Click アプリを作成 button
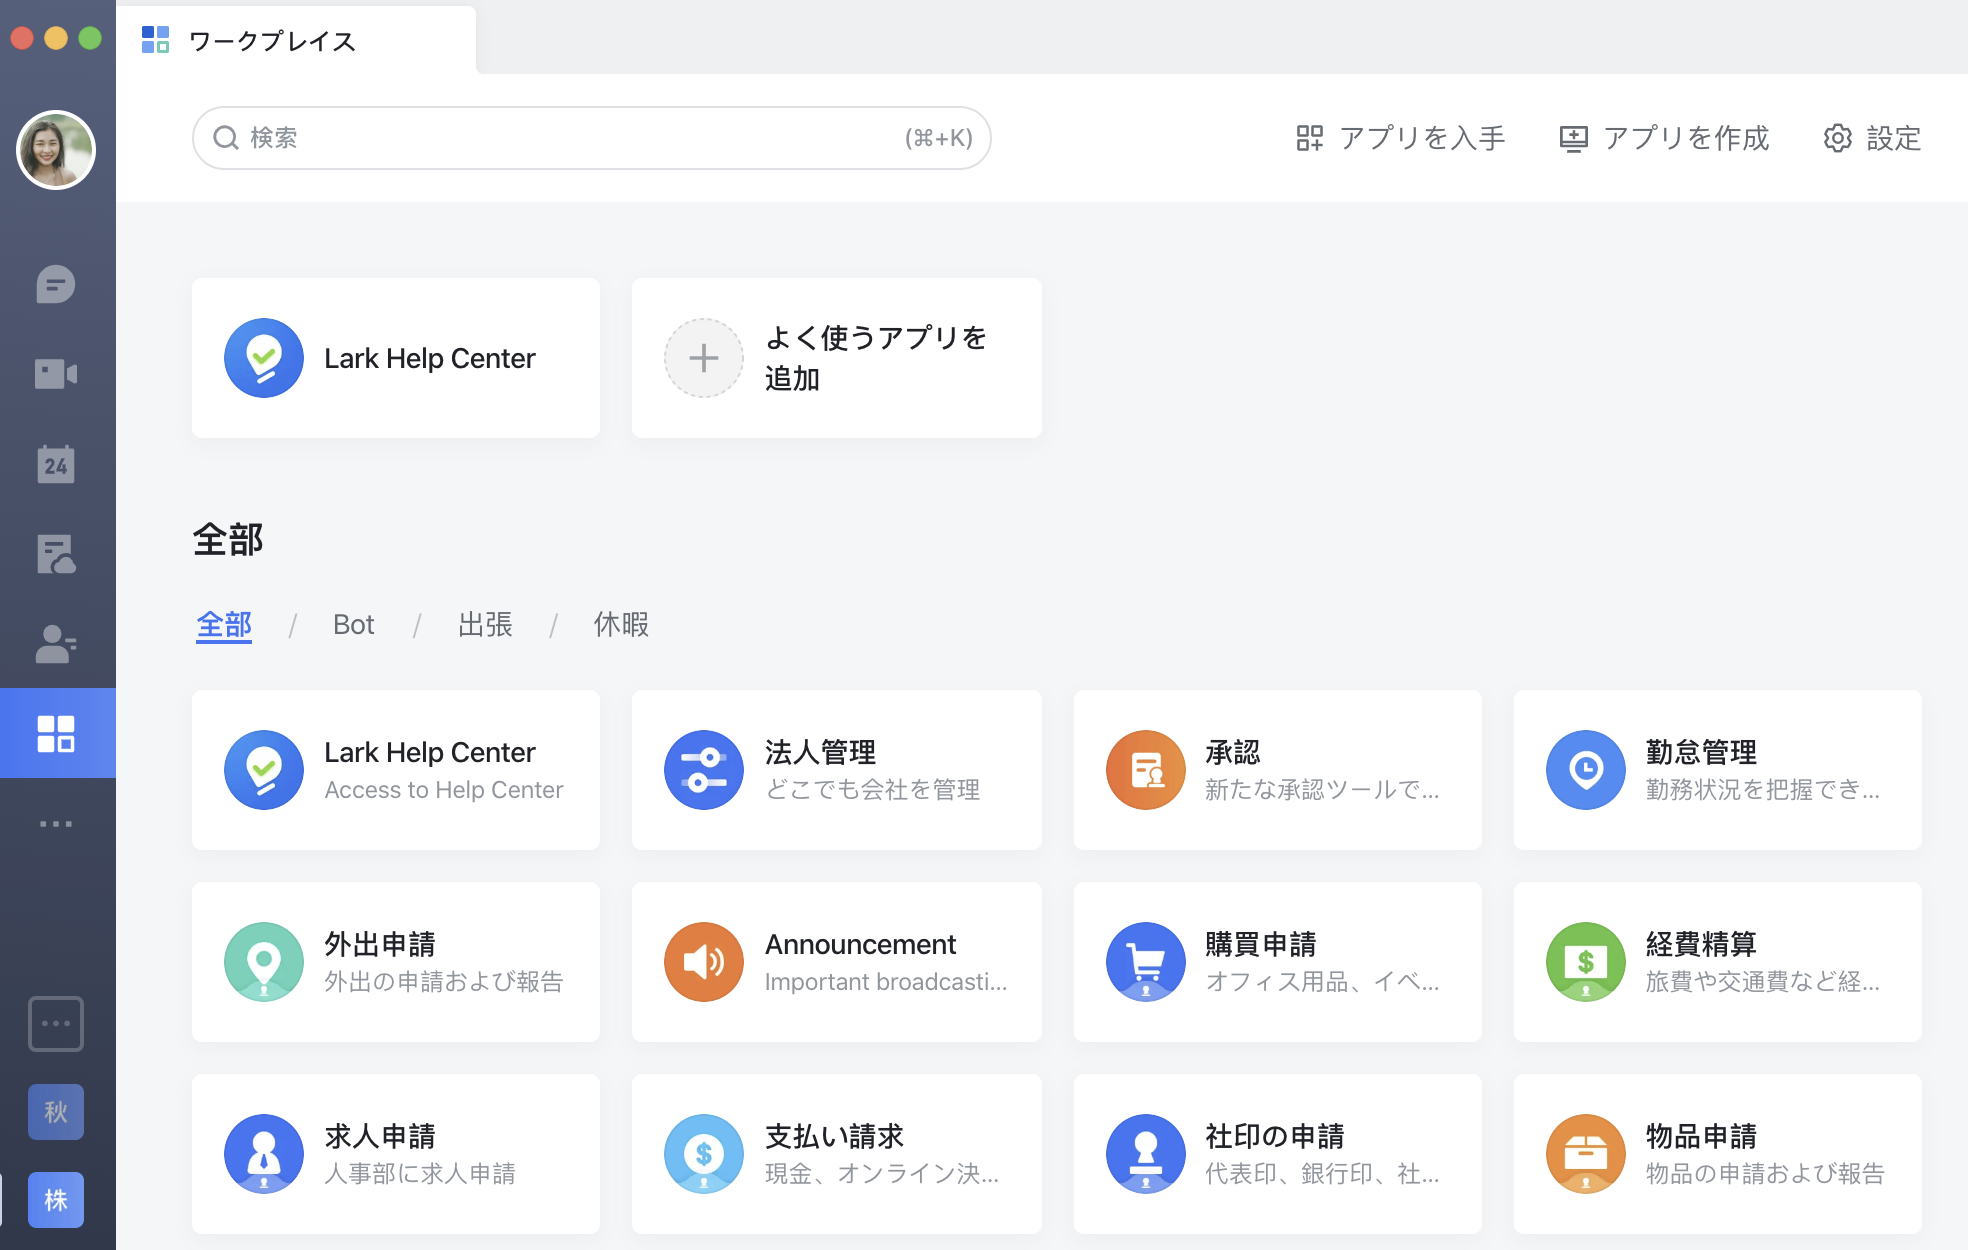 pyautogui.click(x=1664, y=138)
